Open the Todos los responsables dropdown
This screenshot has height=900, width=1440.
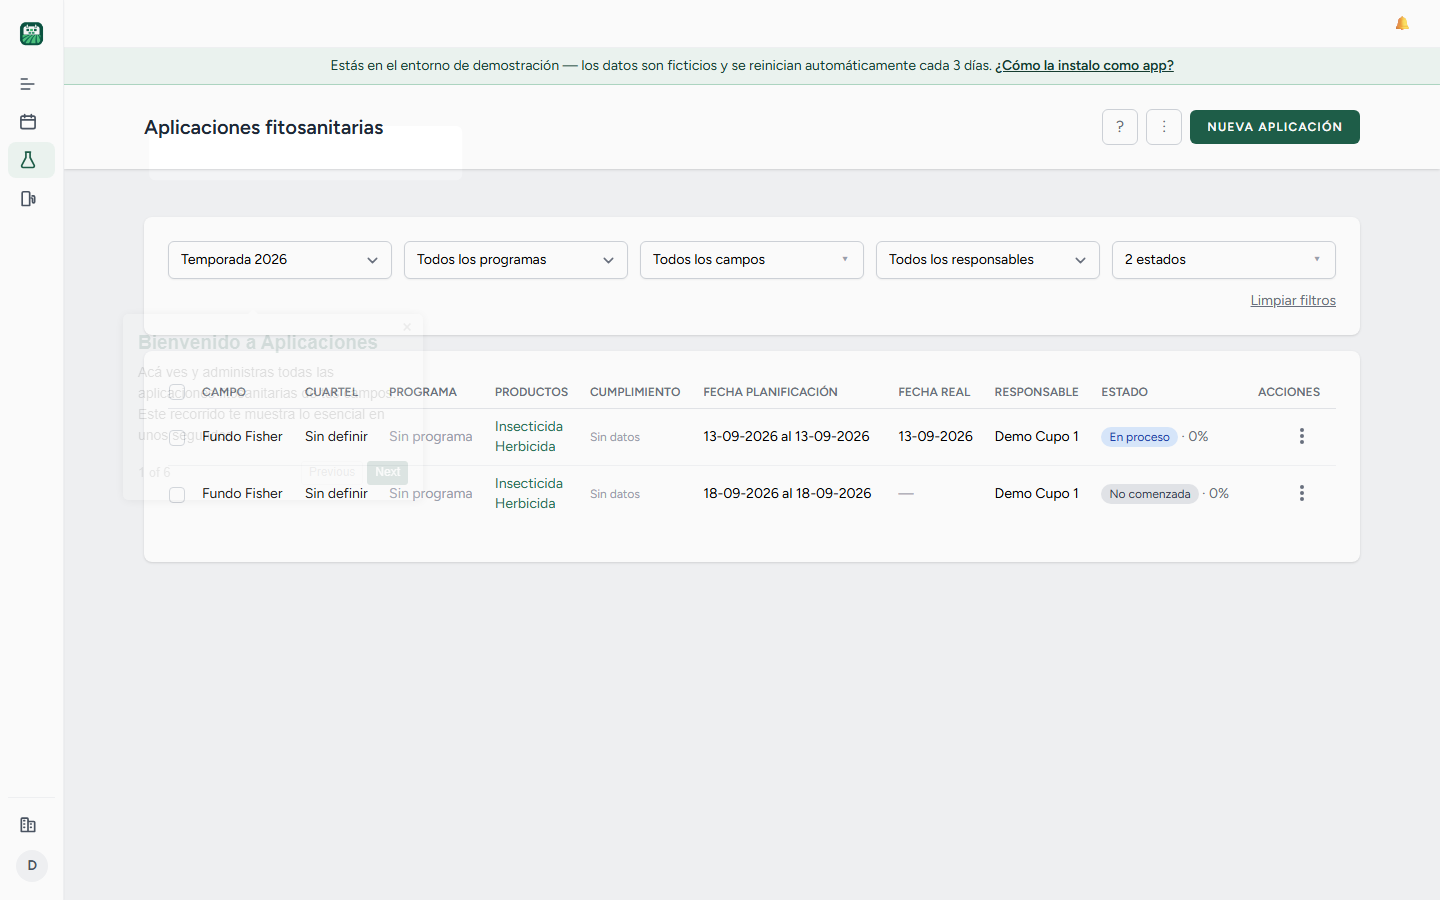point(988,260)
